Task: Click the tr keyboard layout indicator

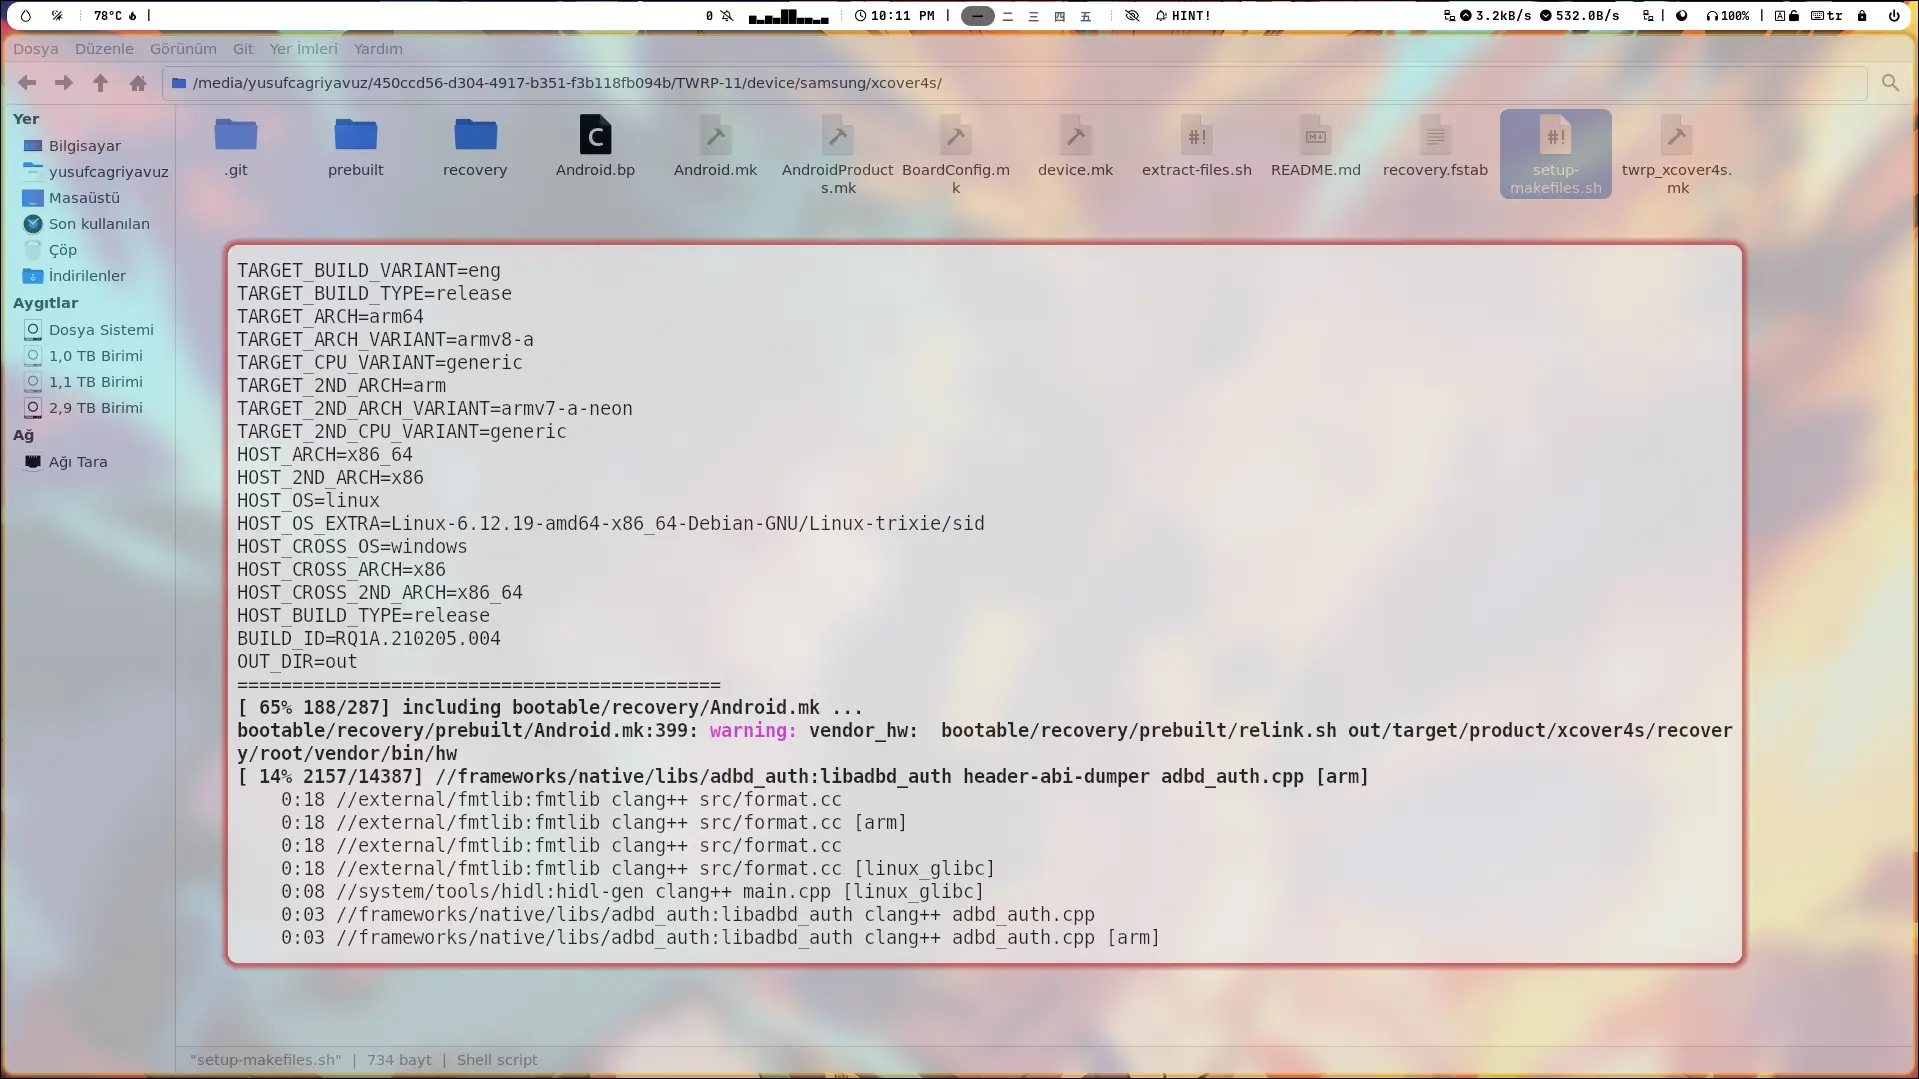Action: click(x=1826, y=16)
